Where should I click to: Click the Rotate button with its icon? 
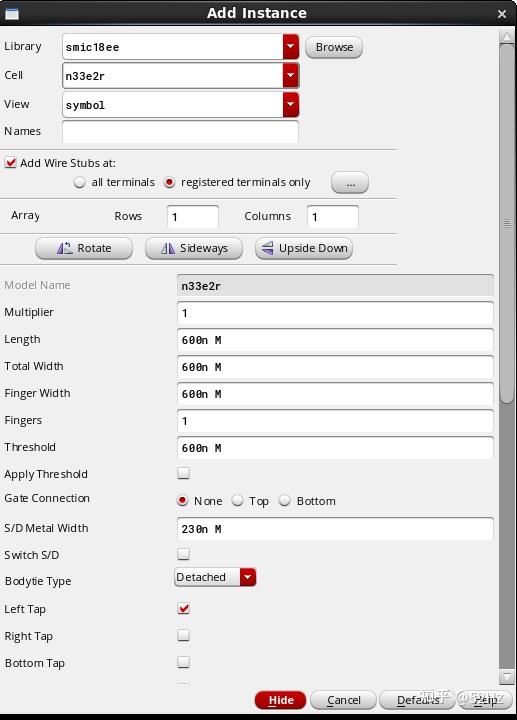tap(84, 248)
